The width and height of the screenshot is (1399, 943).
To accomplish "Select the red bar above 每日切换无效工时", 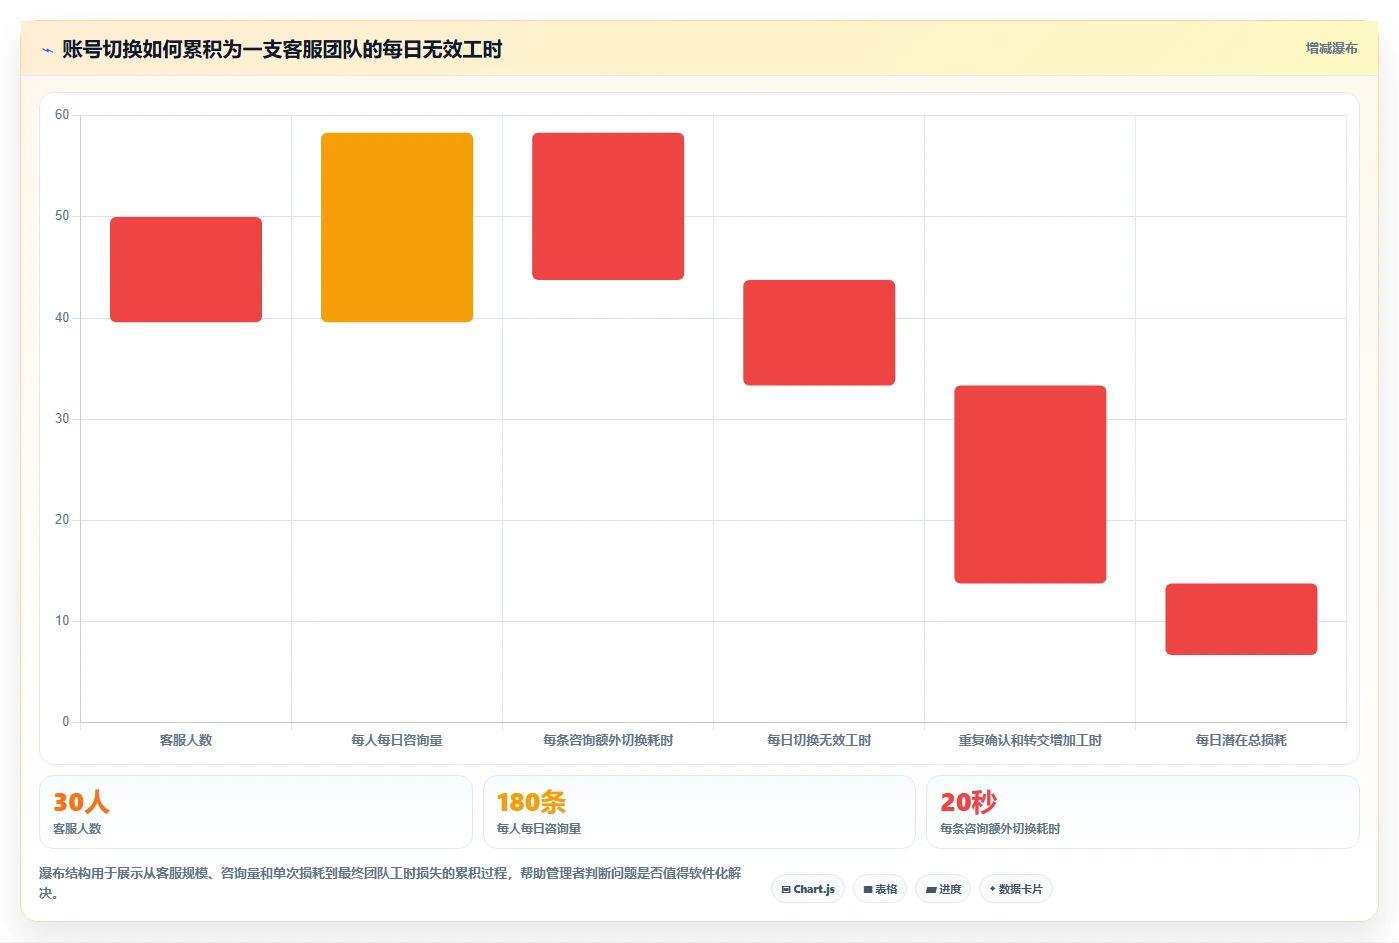I will point(819,332).
